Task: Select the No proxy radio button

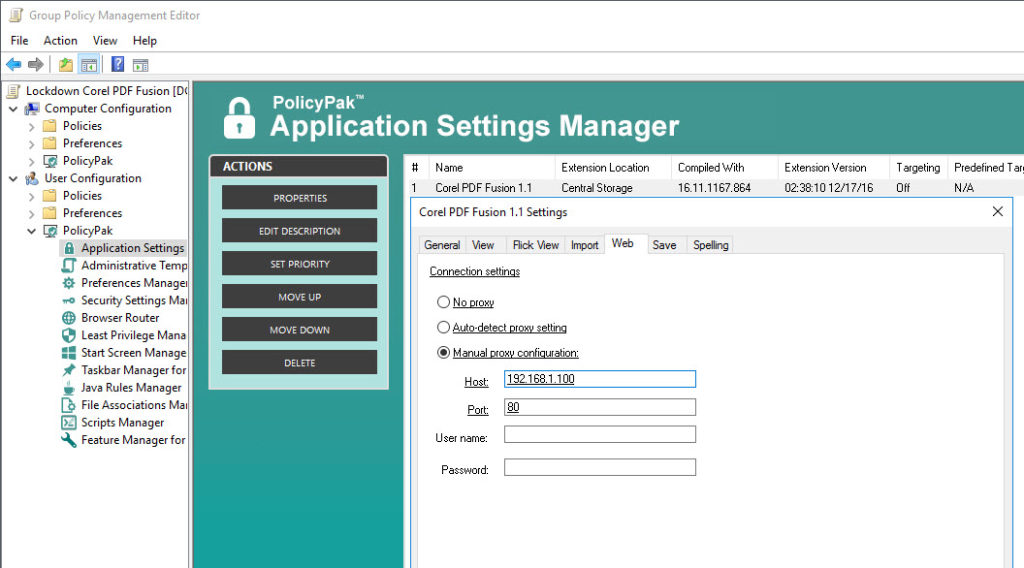Action: tap(443, 302)
